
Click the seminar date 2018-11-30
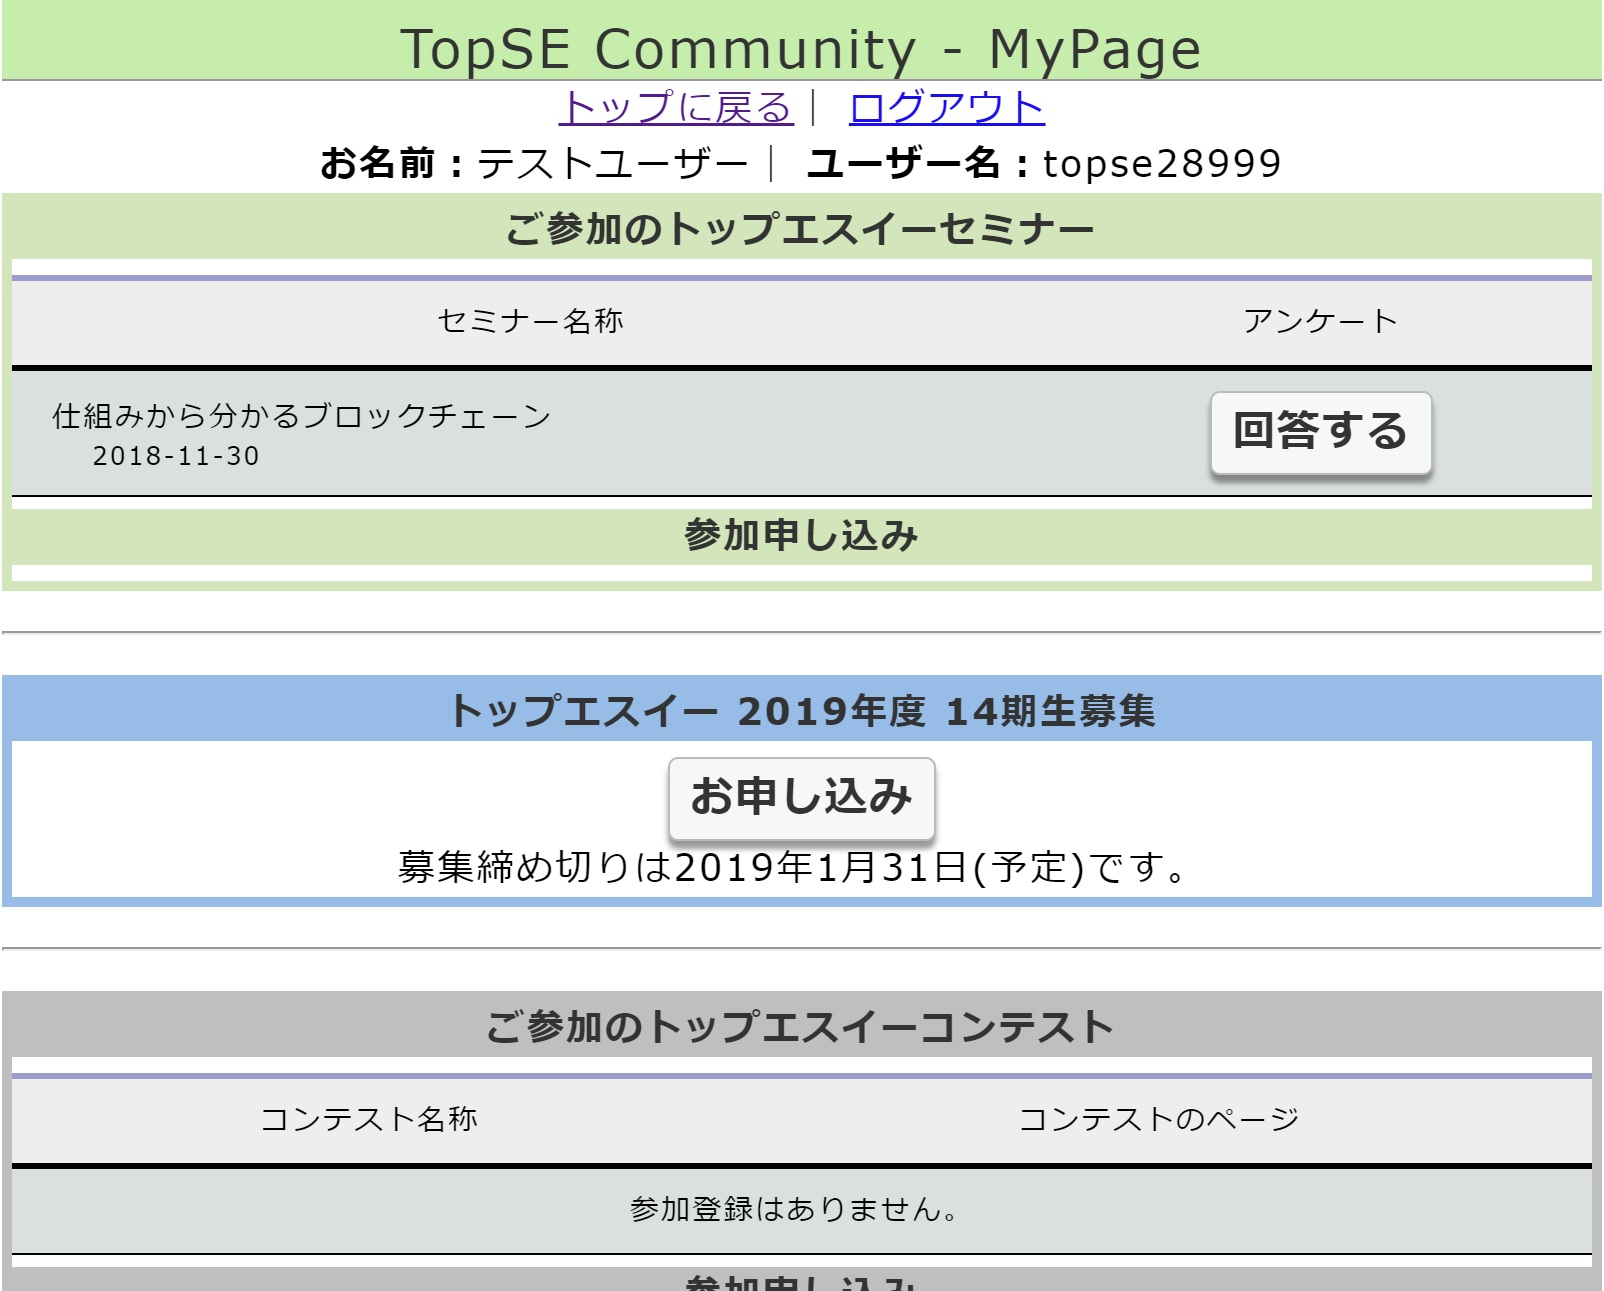176,456
